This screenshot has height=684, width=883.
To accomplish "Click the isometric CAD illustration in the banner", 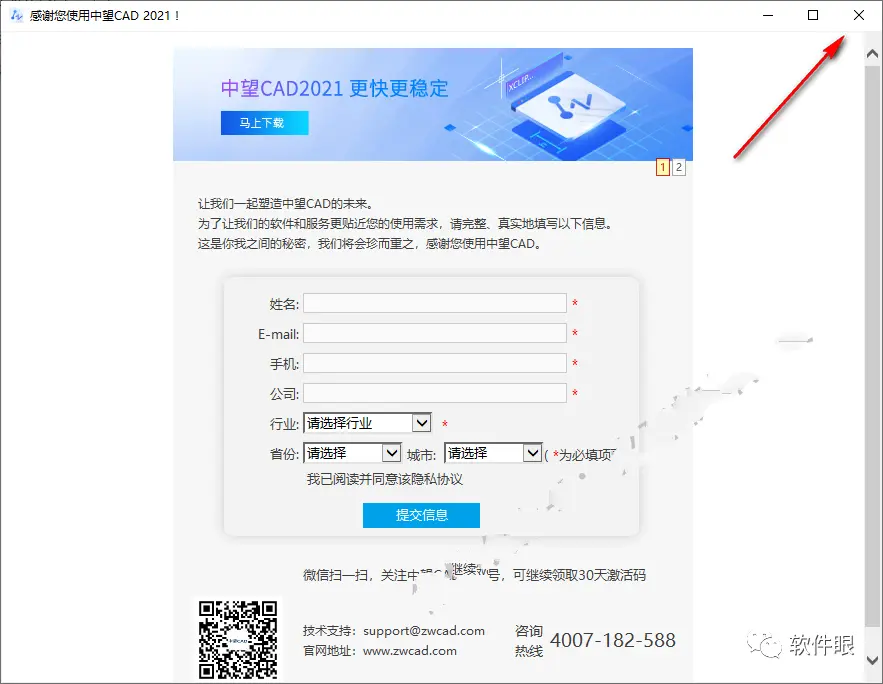I will (x=569, y=107).
